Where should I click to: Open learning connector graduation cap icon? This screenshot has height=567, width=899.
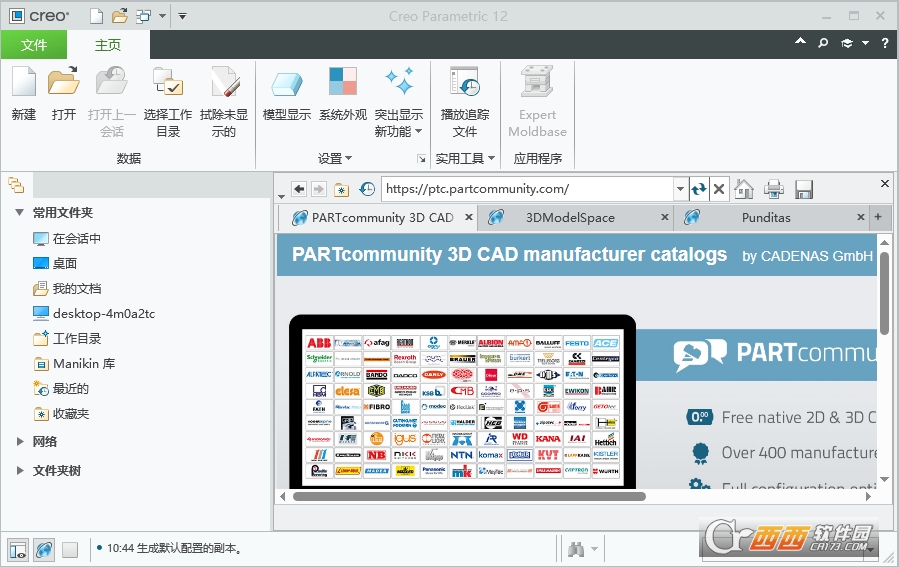[x=847, y=43]
